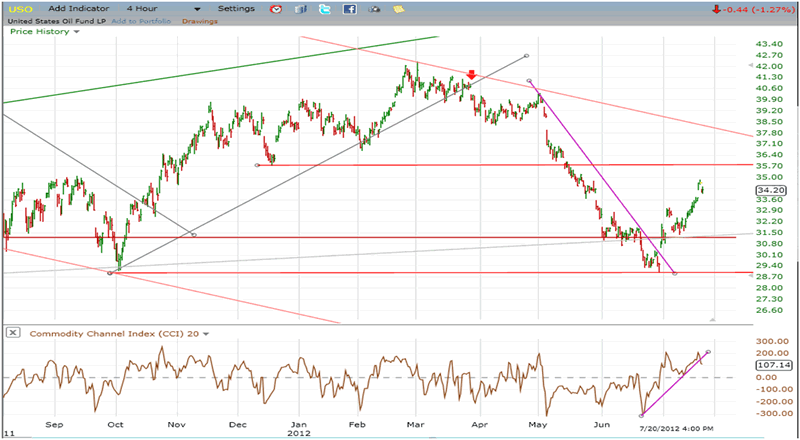Click the camera snapshot icon
The image size is (800, 440).
pos(374,9)
